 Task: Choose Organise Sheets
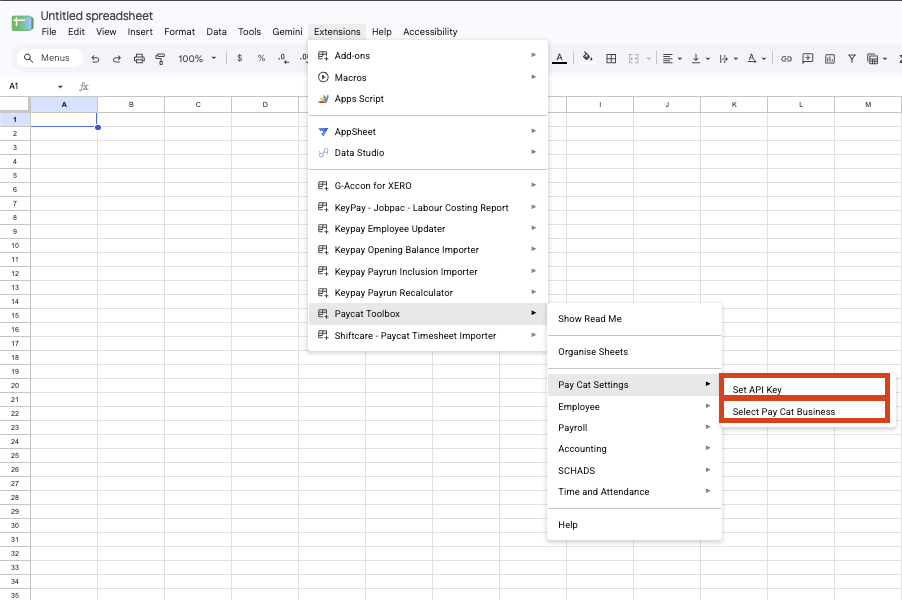point(635,352)
